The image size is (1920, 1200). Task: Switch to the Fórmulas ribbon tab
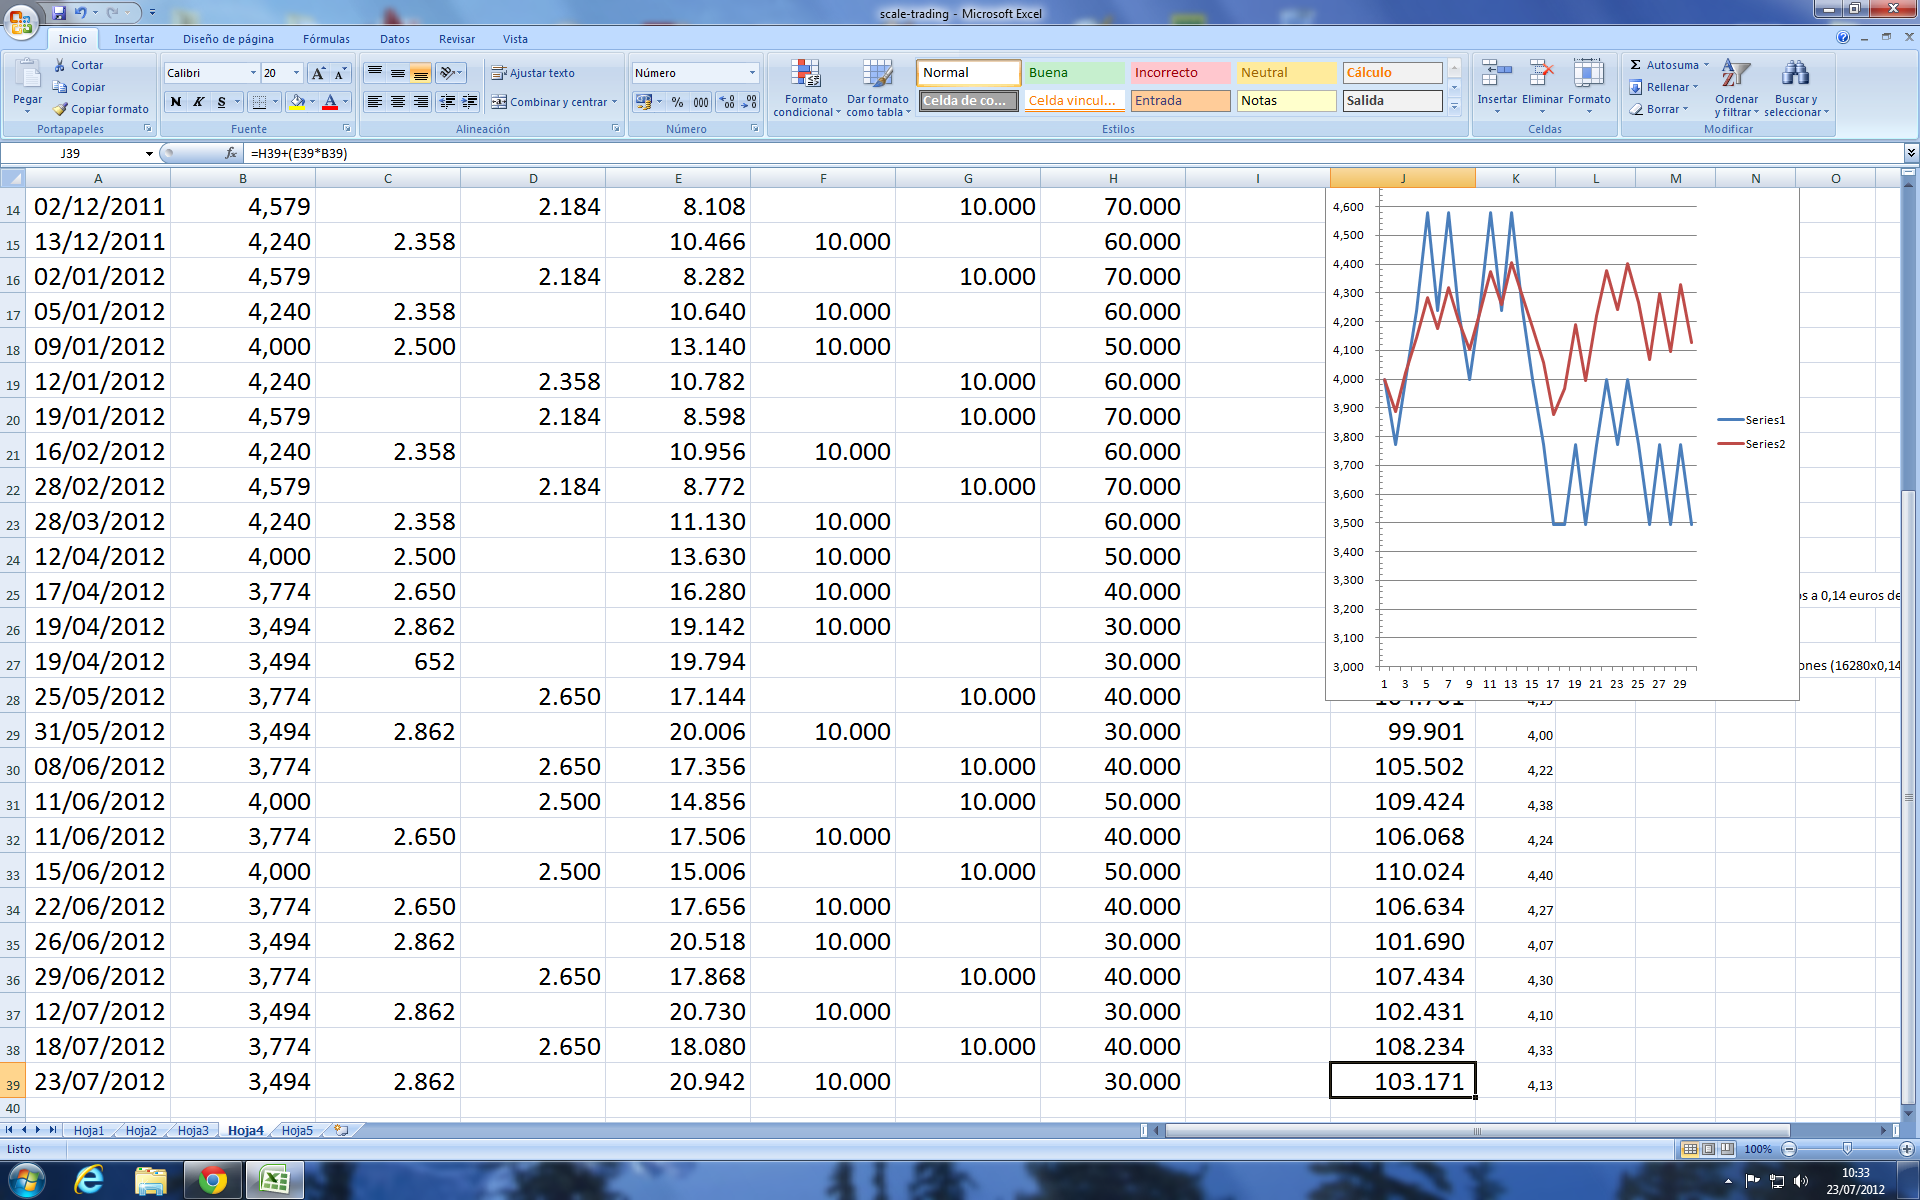[326, 39]
